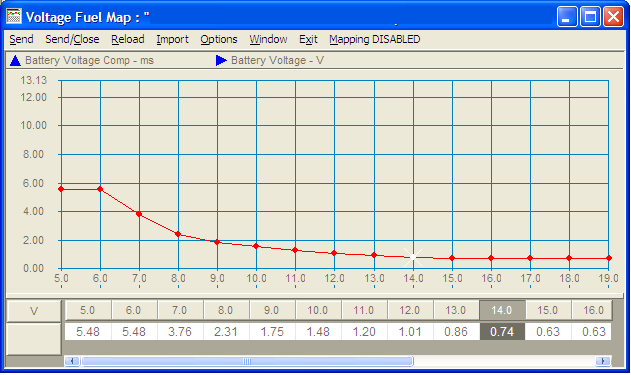This screenshot has height=375, width=631.
Task: Click the 13.0 column header
Action: coord(456,310)
